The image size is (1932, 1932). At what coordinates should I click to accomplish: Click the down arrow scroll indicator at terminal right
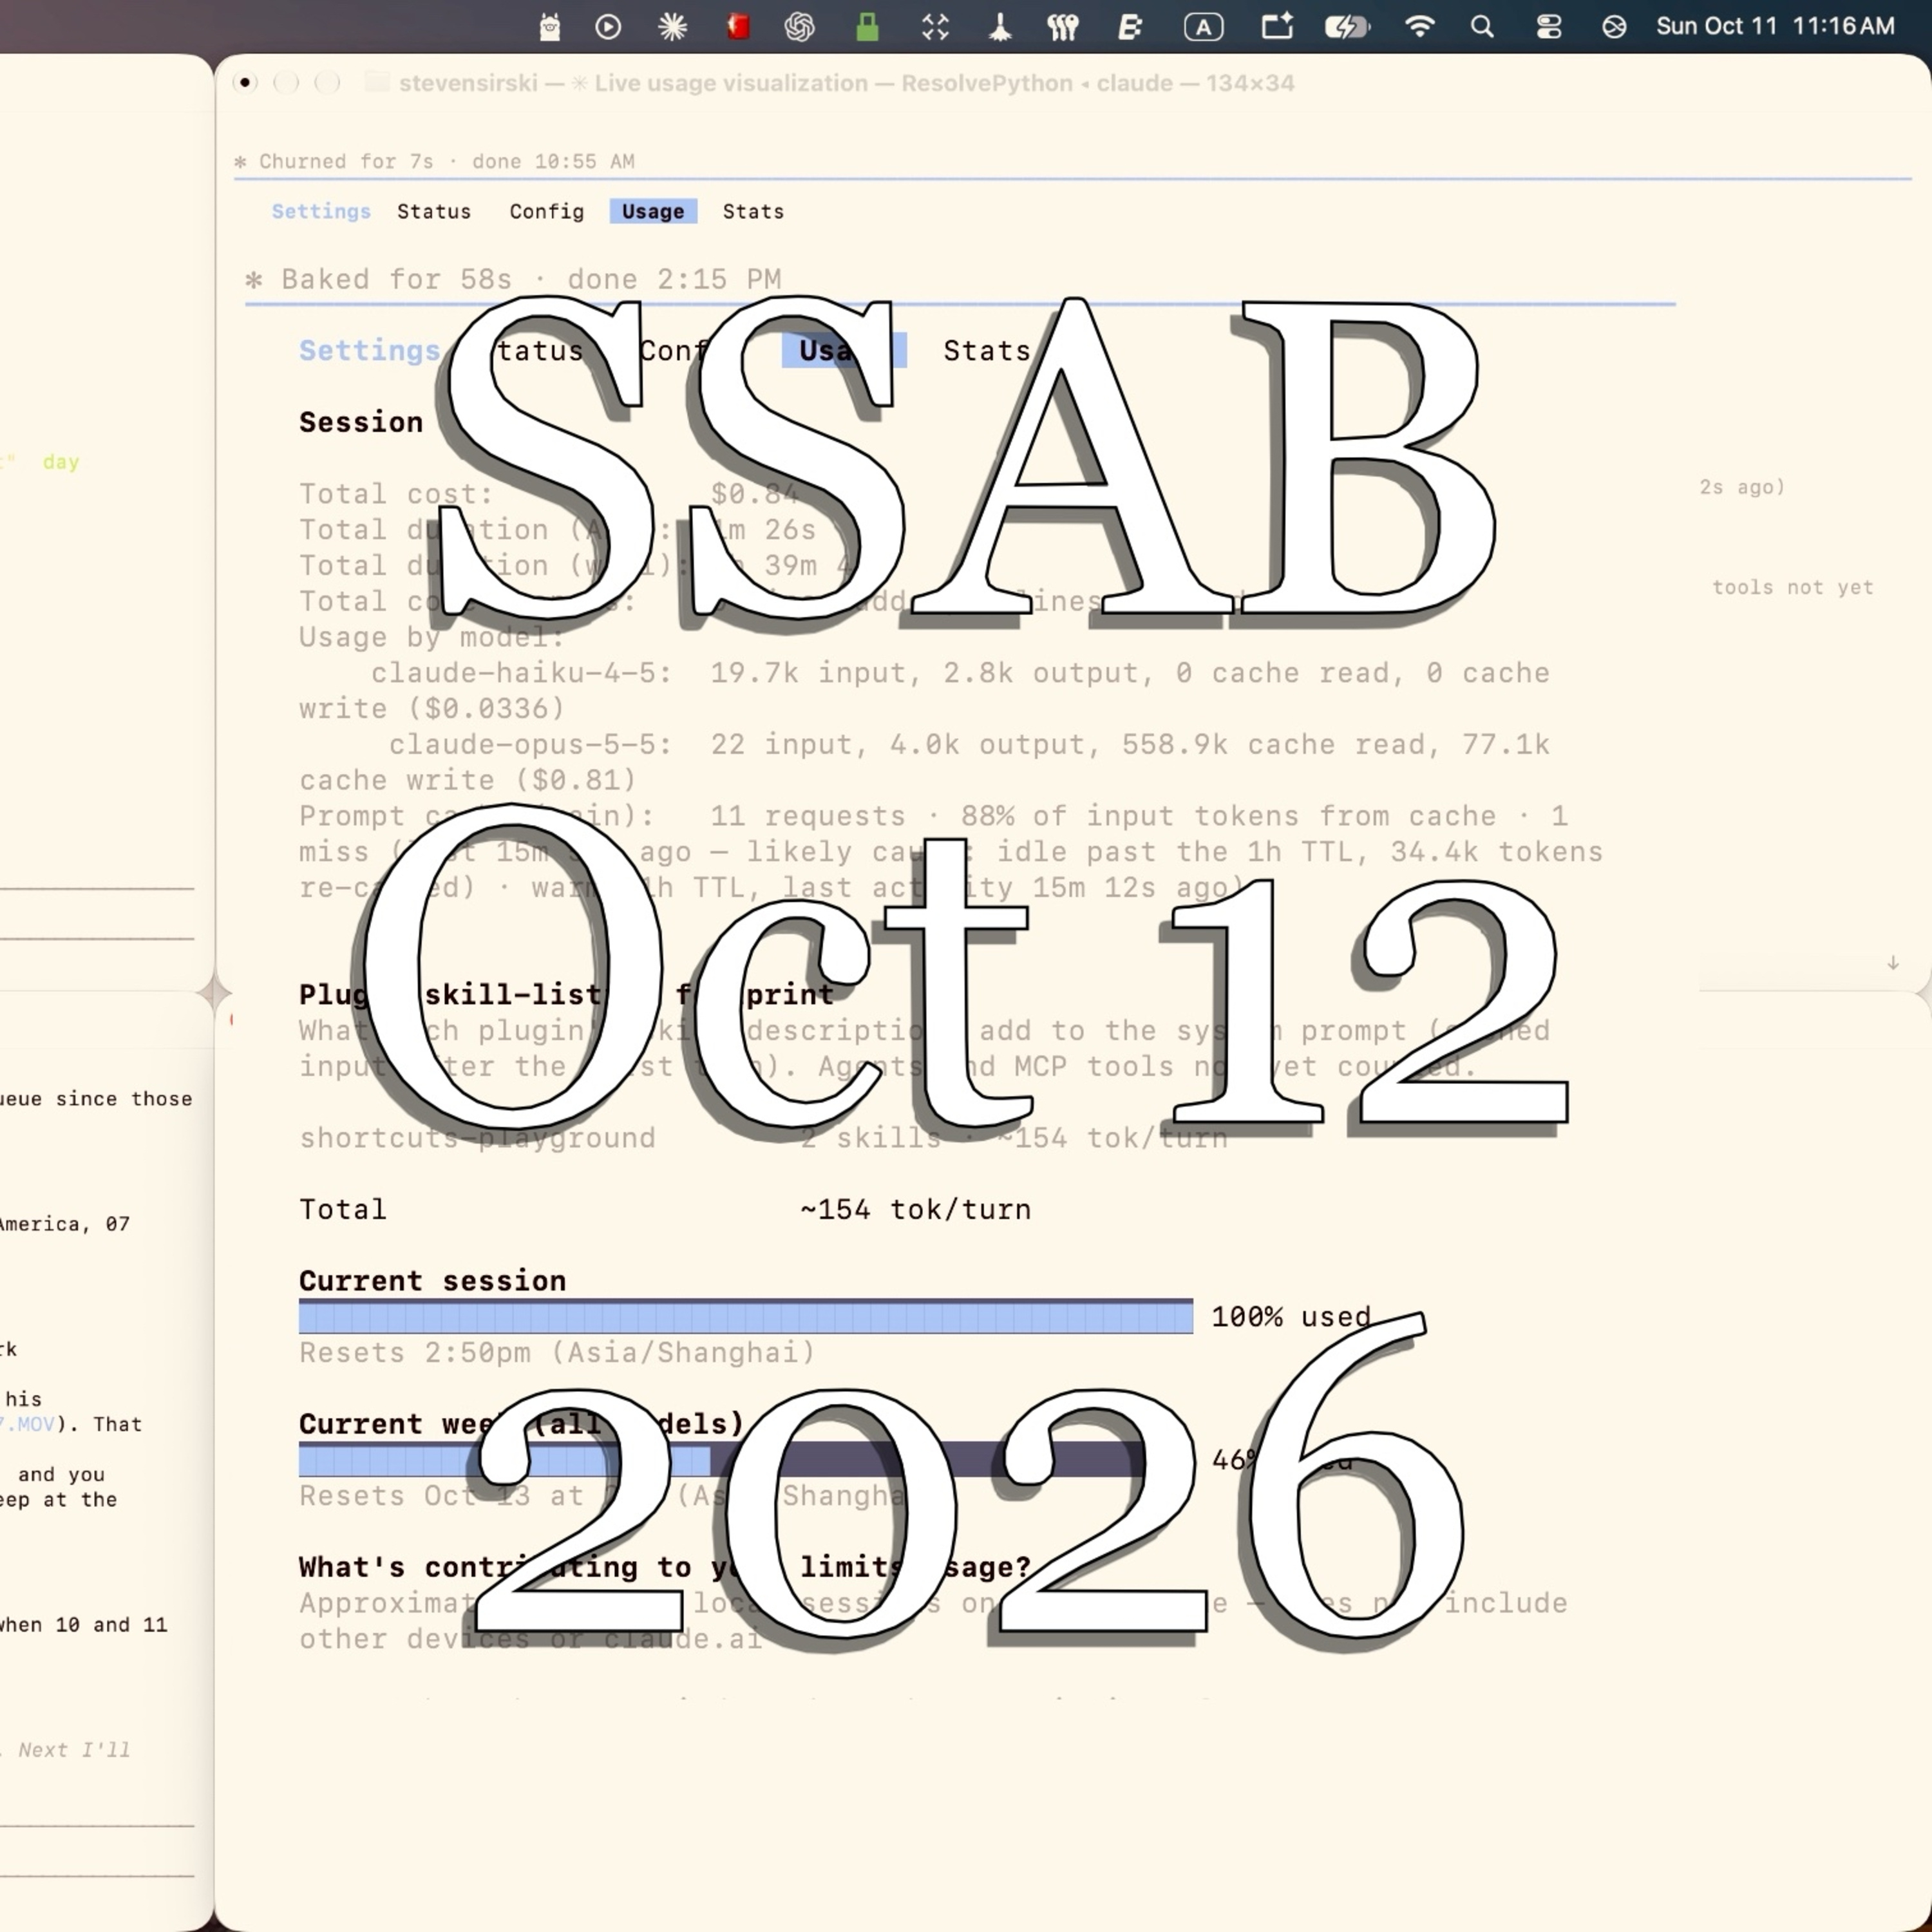[x=1893, y=963]
